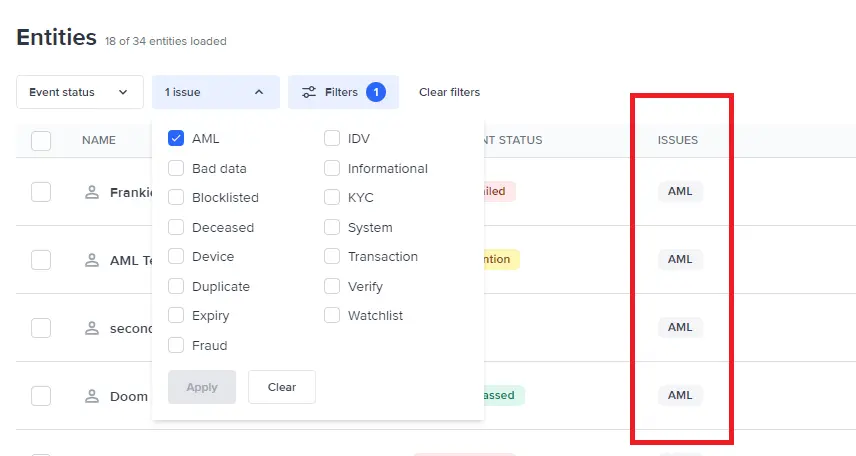856x456 pixels.
Task: Click the person icon beside AML Test entity
Action: tap(93, 260)
